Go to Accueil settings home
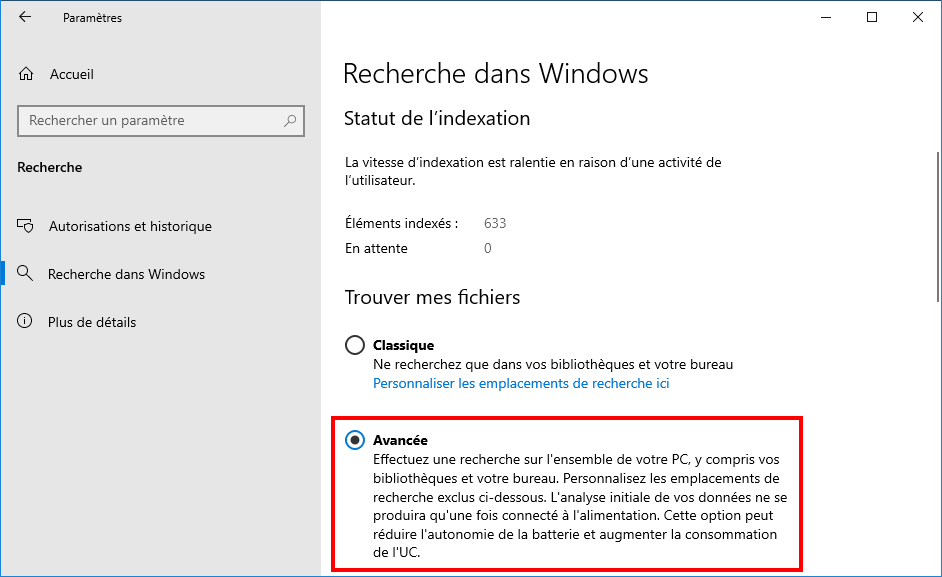This screenshot has width=942, height=577. click(71, 74)
